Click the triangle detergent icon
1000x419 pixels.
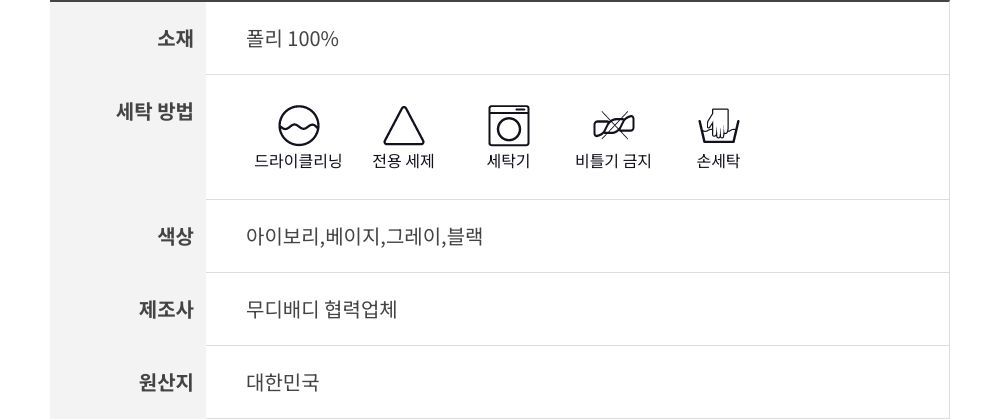pyautogui.click(x=404, y=127)
